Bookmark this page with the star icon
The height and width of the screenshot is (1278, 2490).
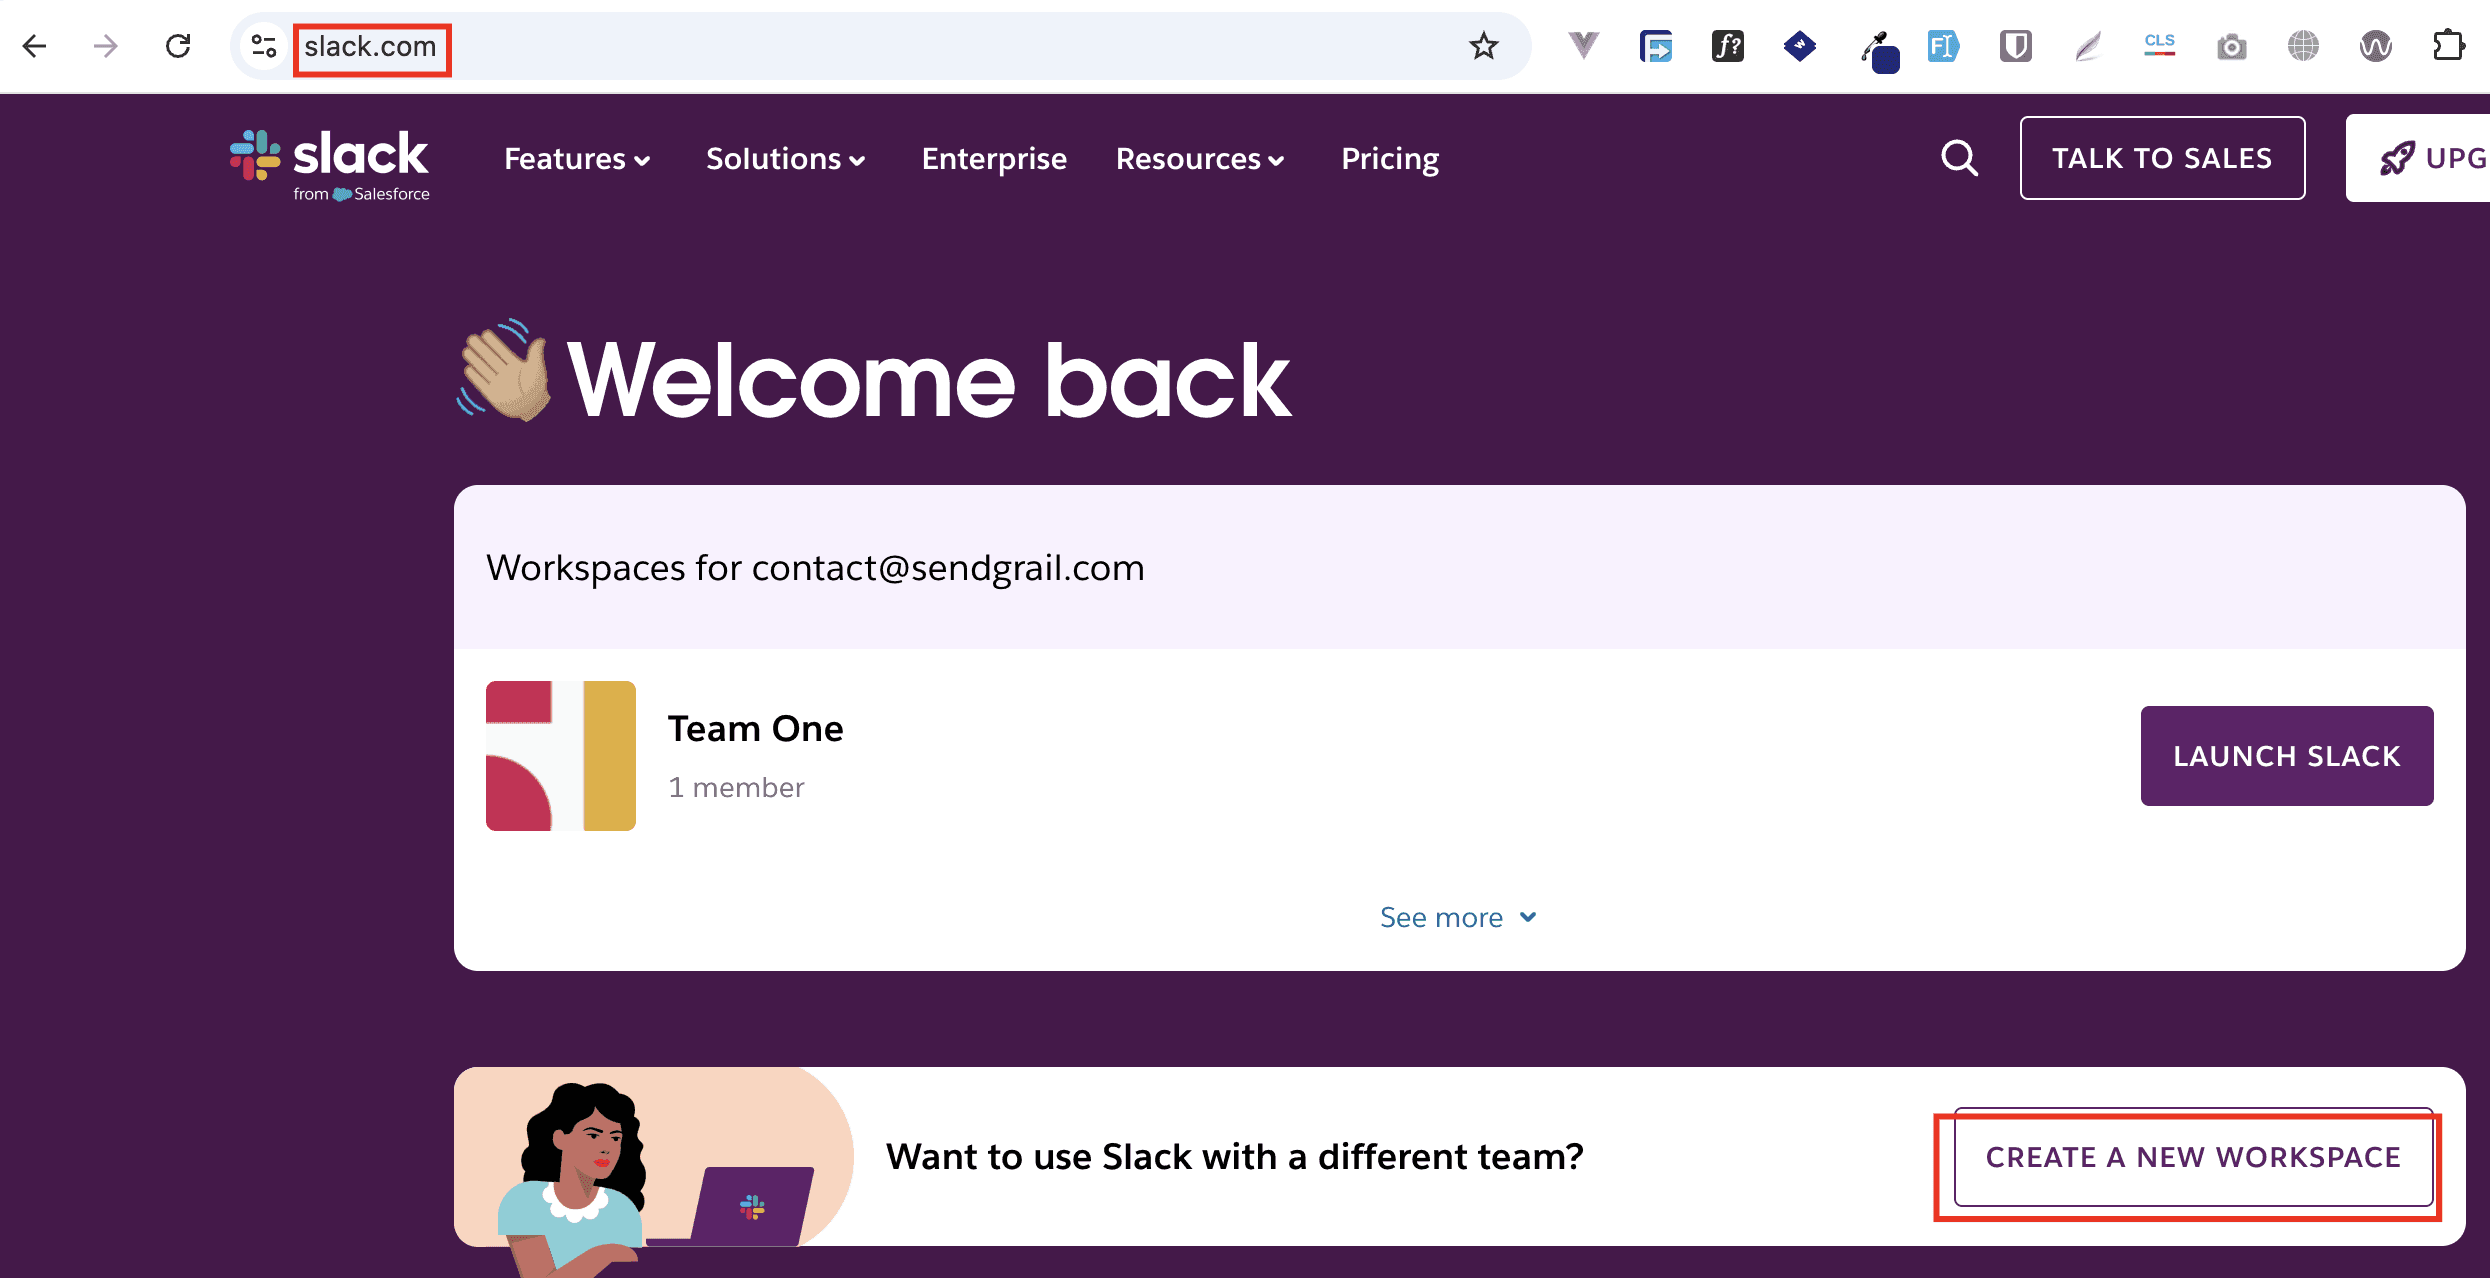coord(1483,46)
